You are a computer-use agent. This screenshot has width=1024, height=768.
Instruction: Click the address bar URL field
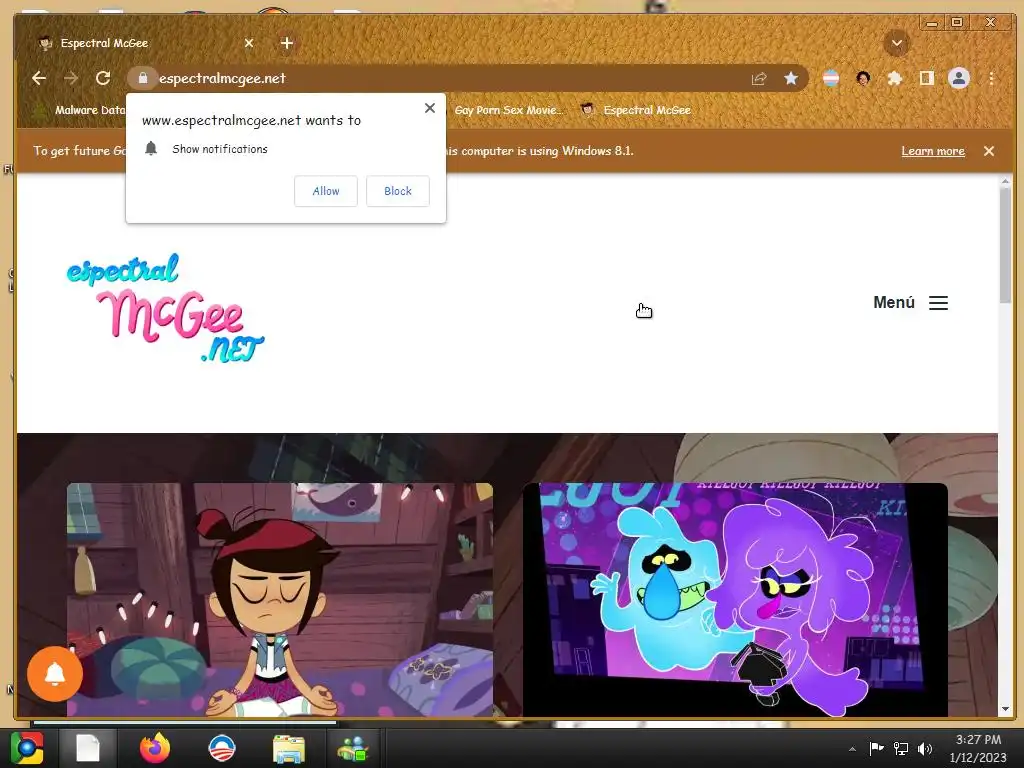[451, 78]
